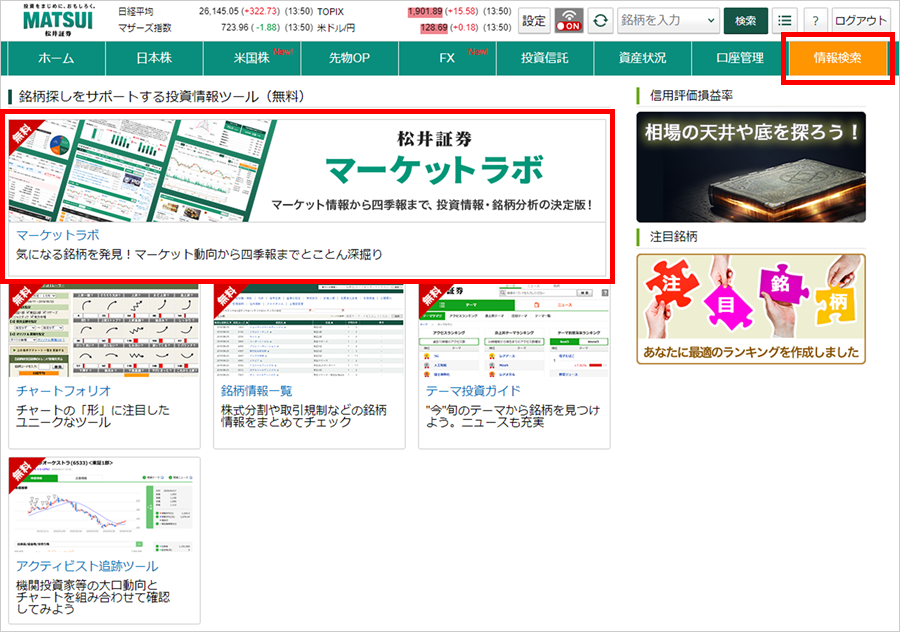Click the ログアウト button
900x632 pixels.
point(860,21)
